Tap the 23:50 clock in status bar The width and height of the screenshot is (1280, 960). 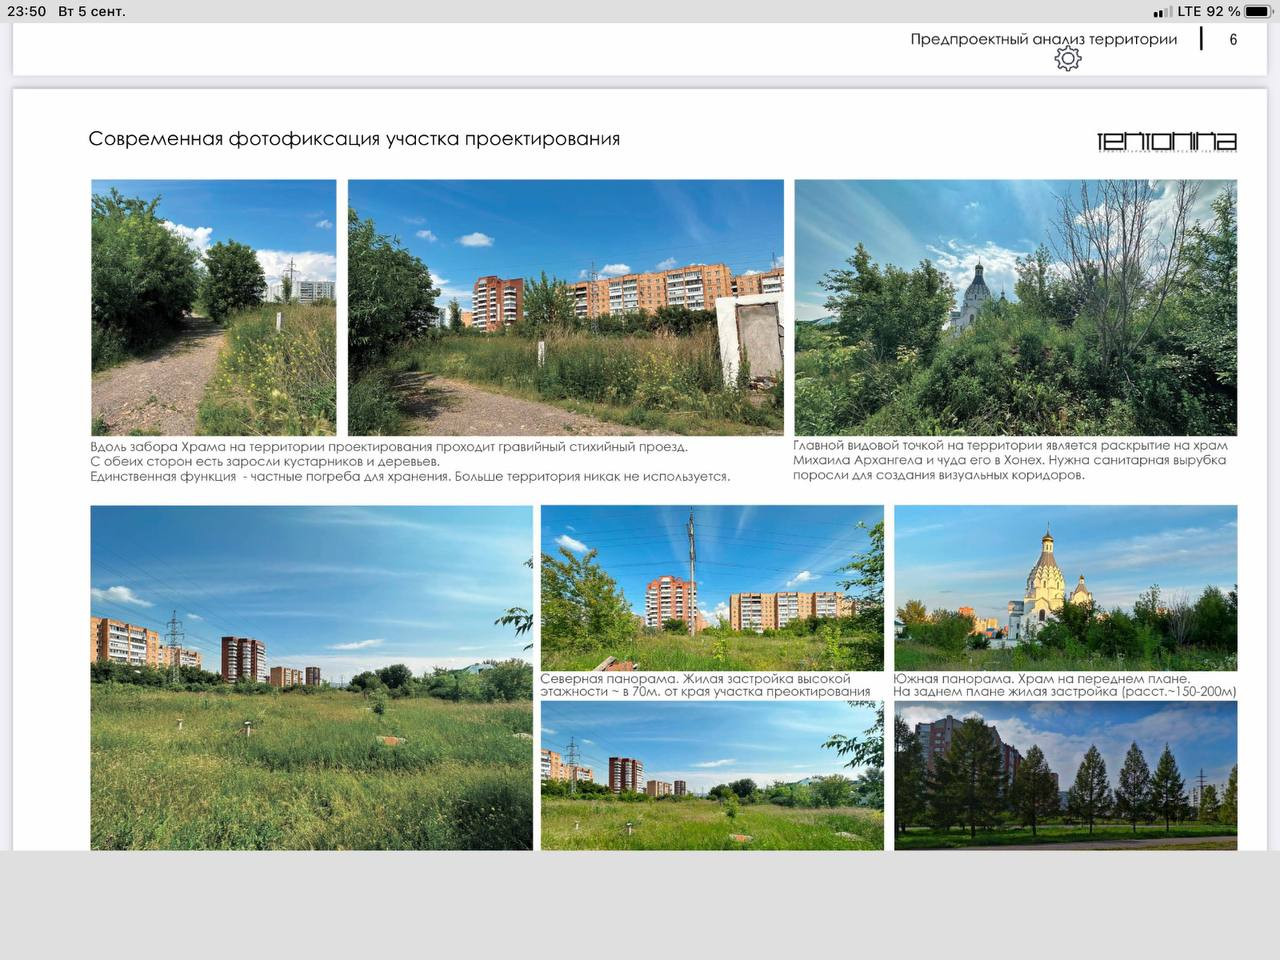(x=27, y=12)
